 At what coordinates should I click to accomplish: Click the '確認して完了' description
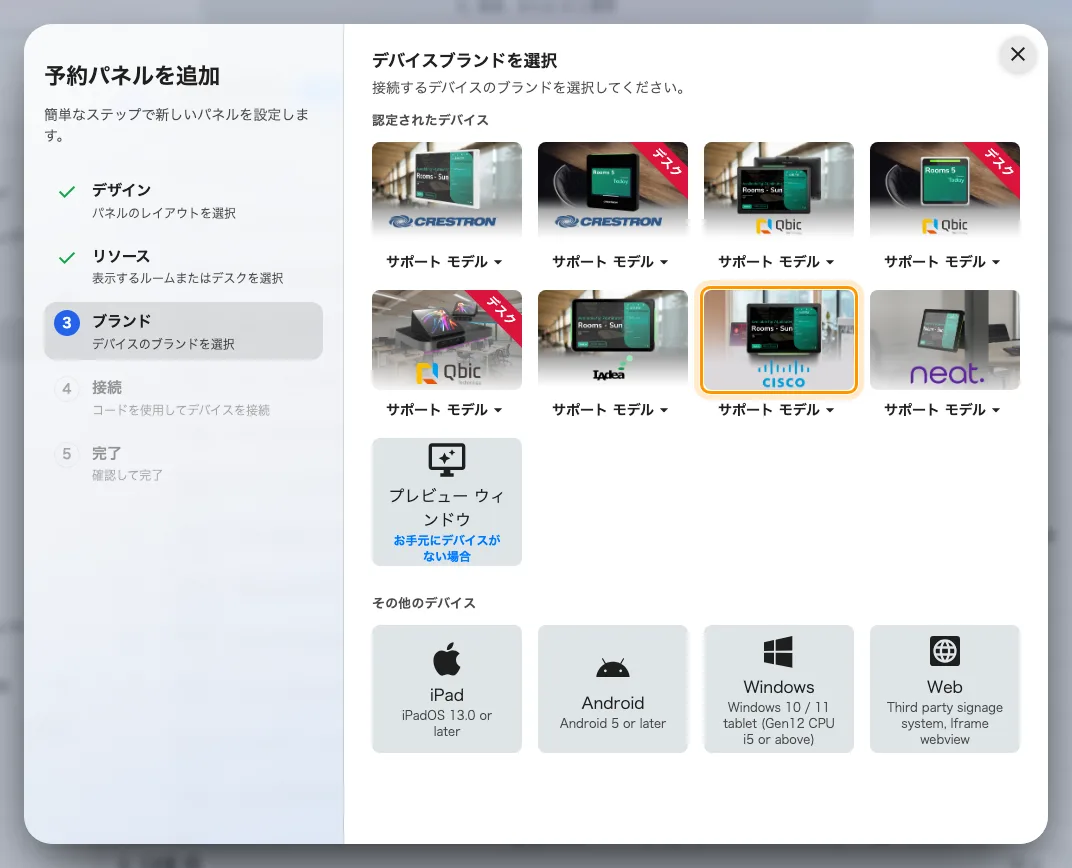pos(128,475)
